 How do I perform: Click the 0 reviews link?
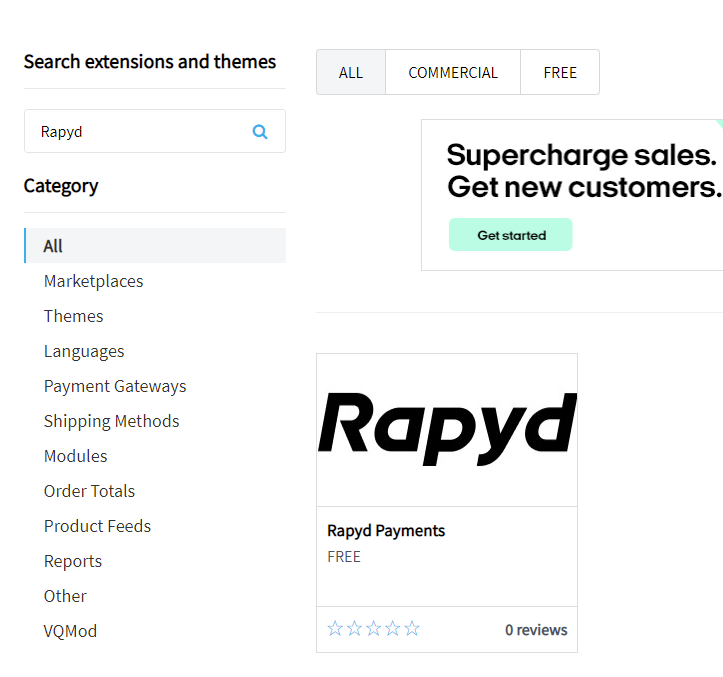click(536, 630)
